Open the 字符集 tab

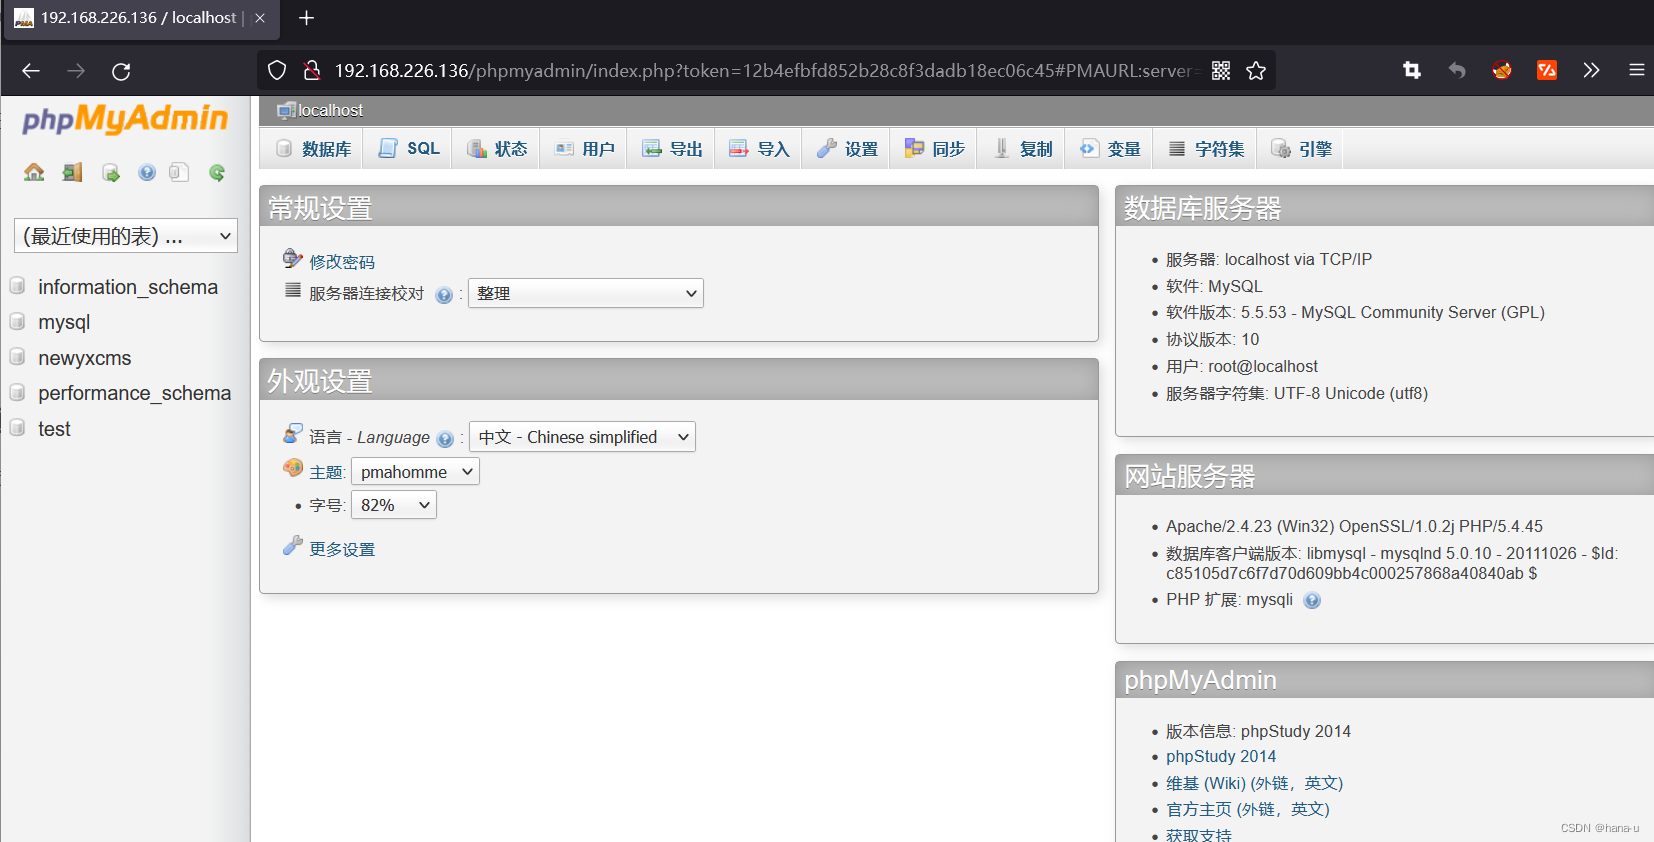point(1205,149)
